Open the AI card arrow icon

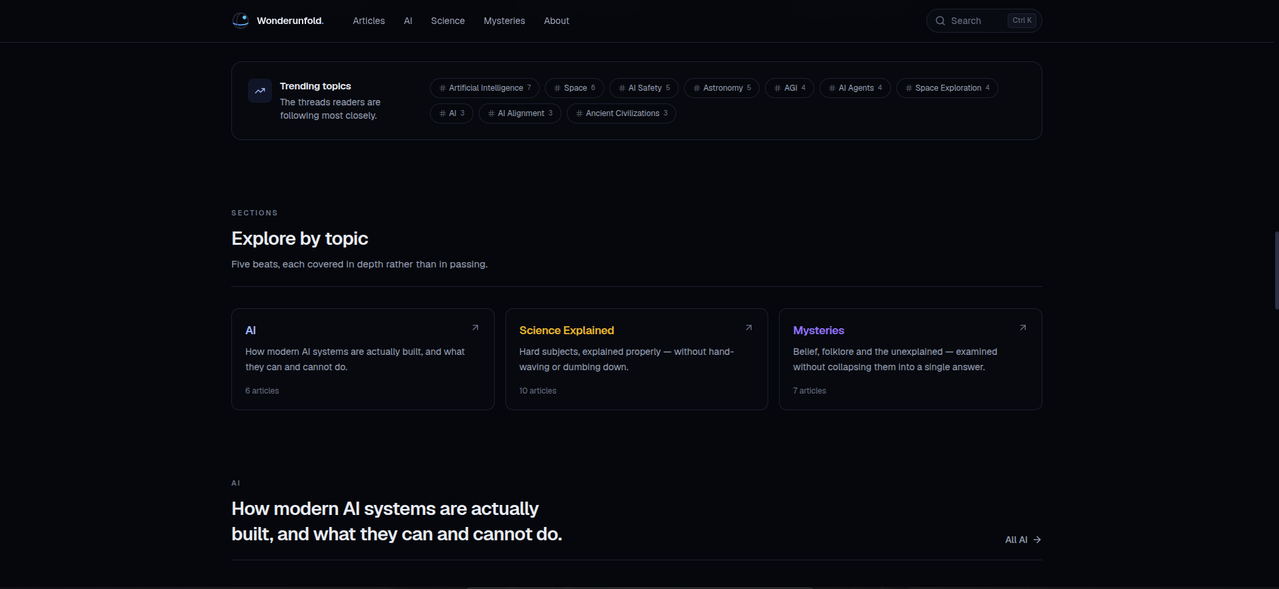(475, 328)
